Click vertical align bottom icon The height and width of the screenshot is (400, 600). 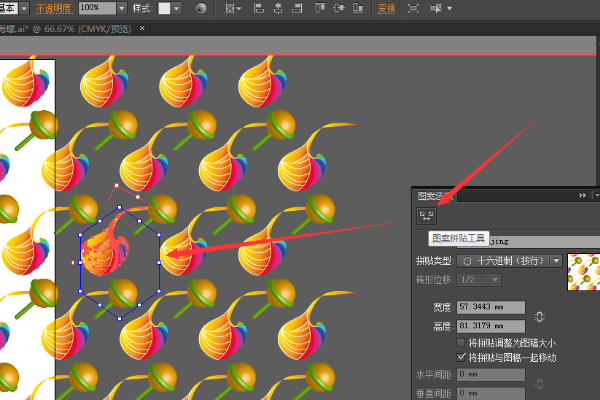358,8
